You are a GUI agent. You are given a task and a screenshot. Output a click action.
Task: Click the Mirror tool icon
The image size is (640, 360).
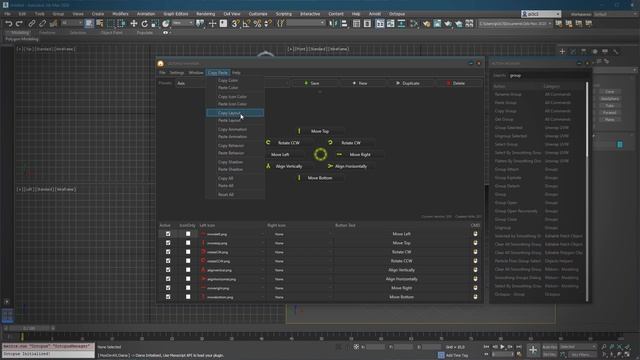333,24
